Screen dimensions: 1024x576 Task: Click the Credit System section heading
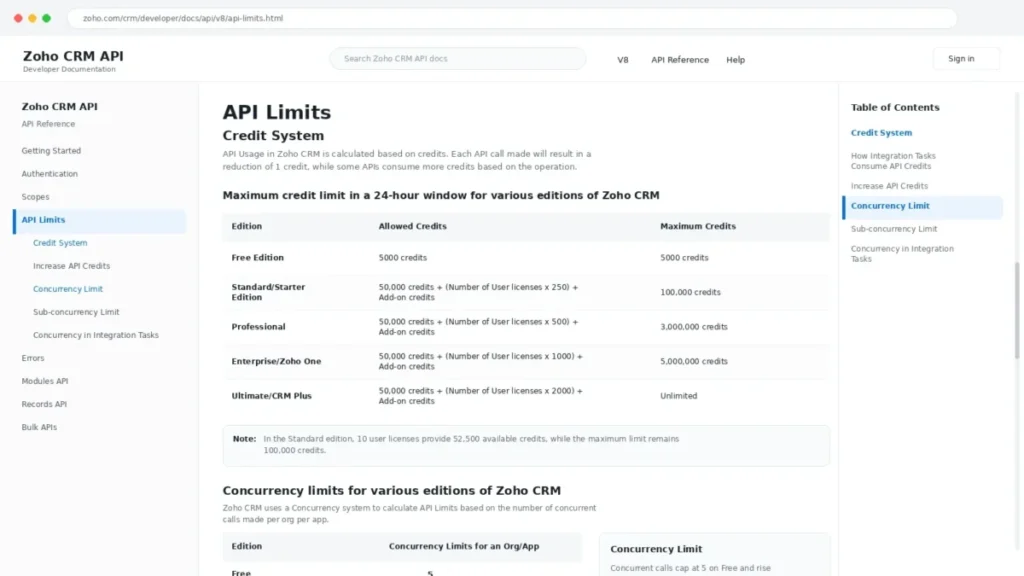pos(273,136)
